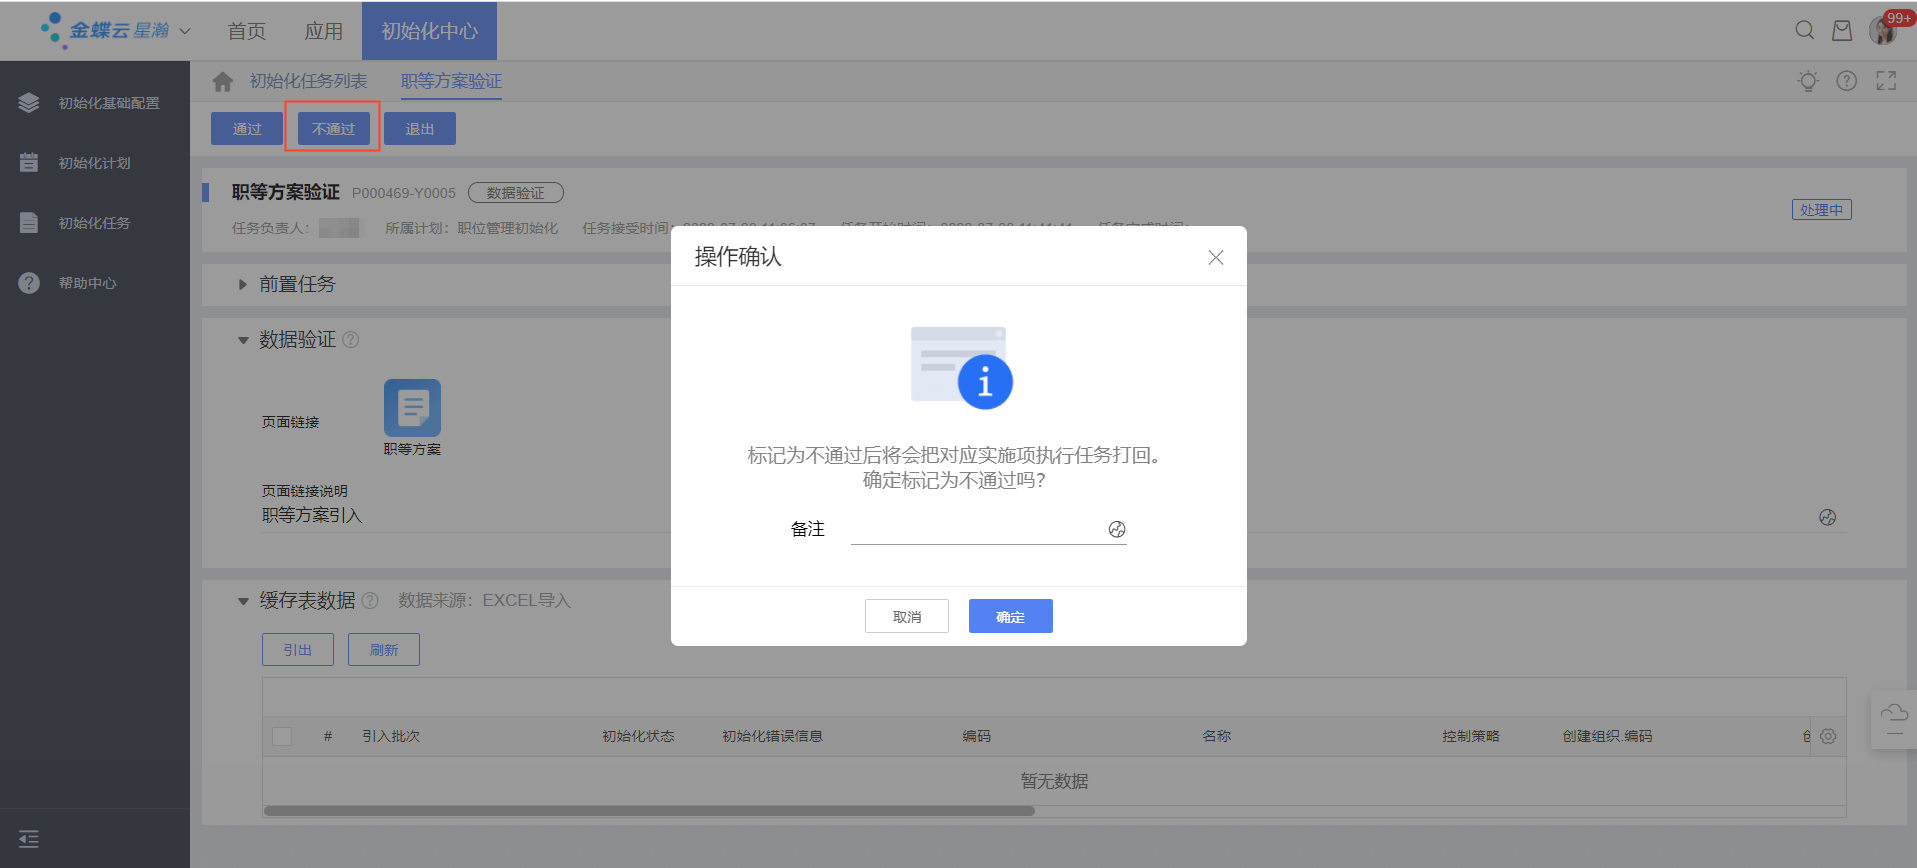Viewport: 1917px width, 868px height.
Task: Open the 职等方案 page link icon
Action: coord(412,408)
